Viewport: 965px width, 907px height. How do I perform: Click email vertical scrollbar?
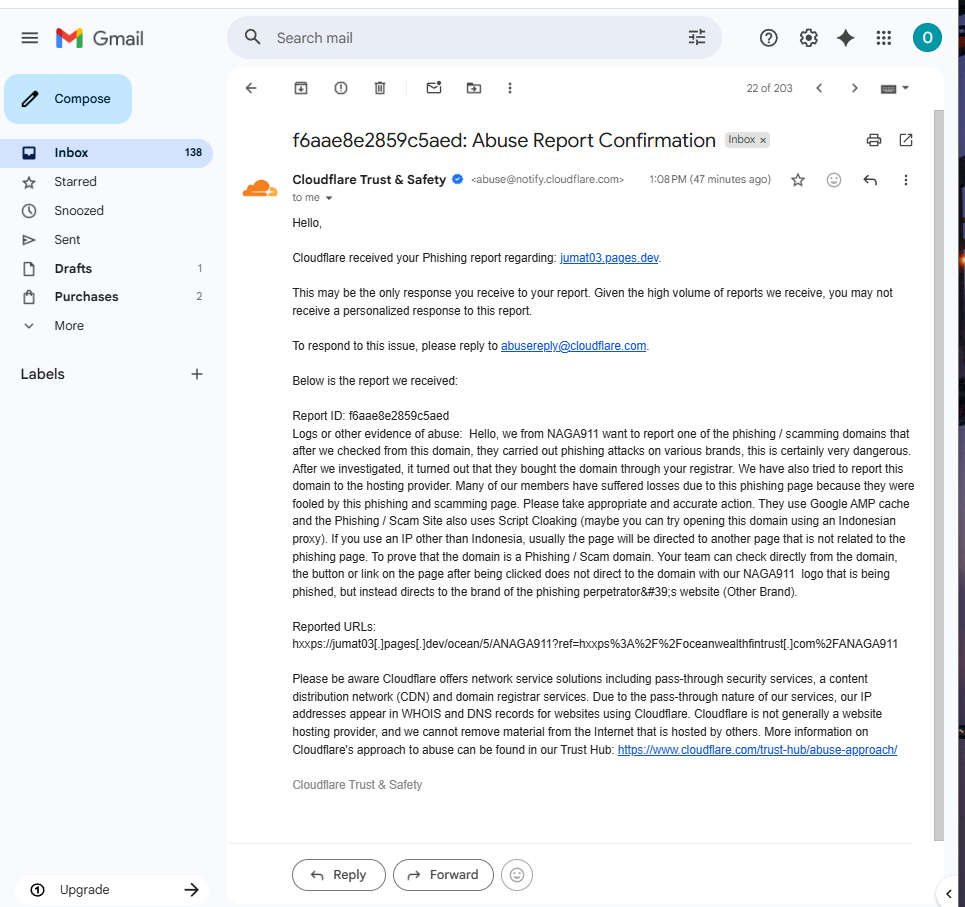[x=939, y=475]
